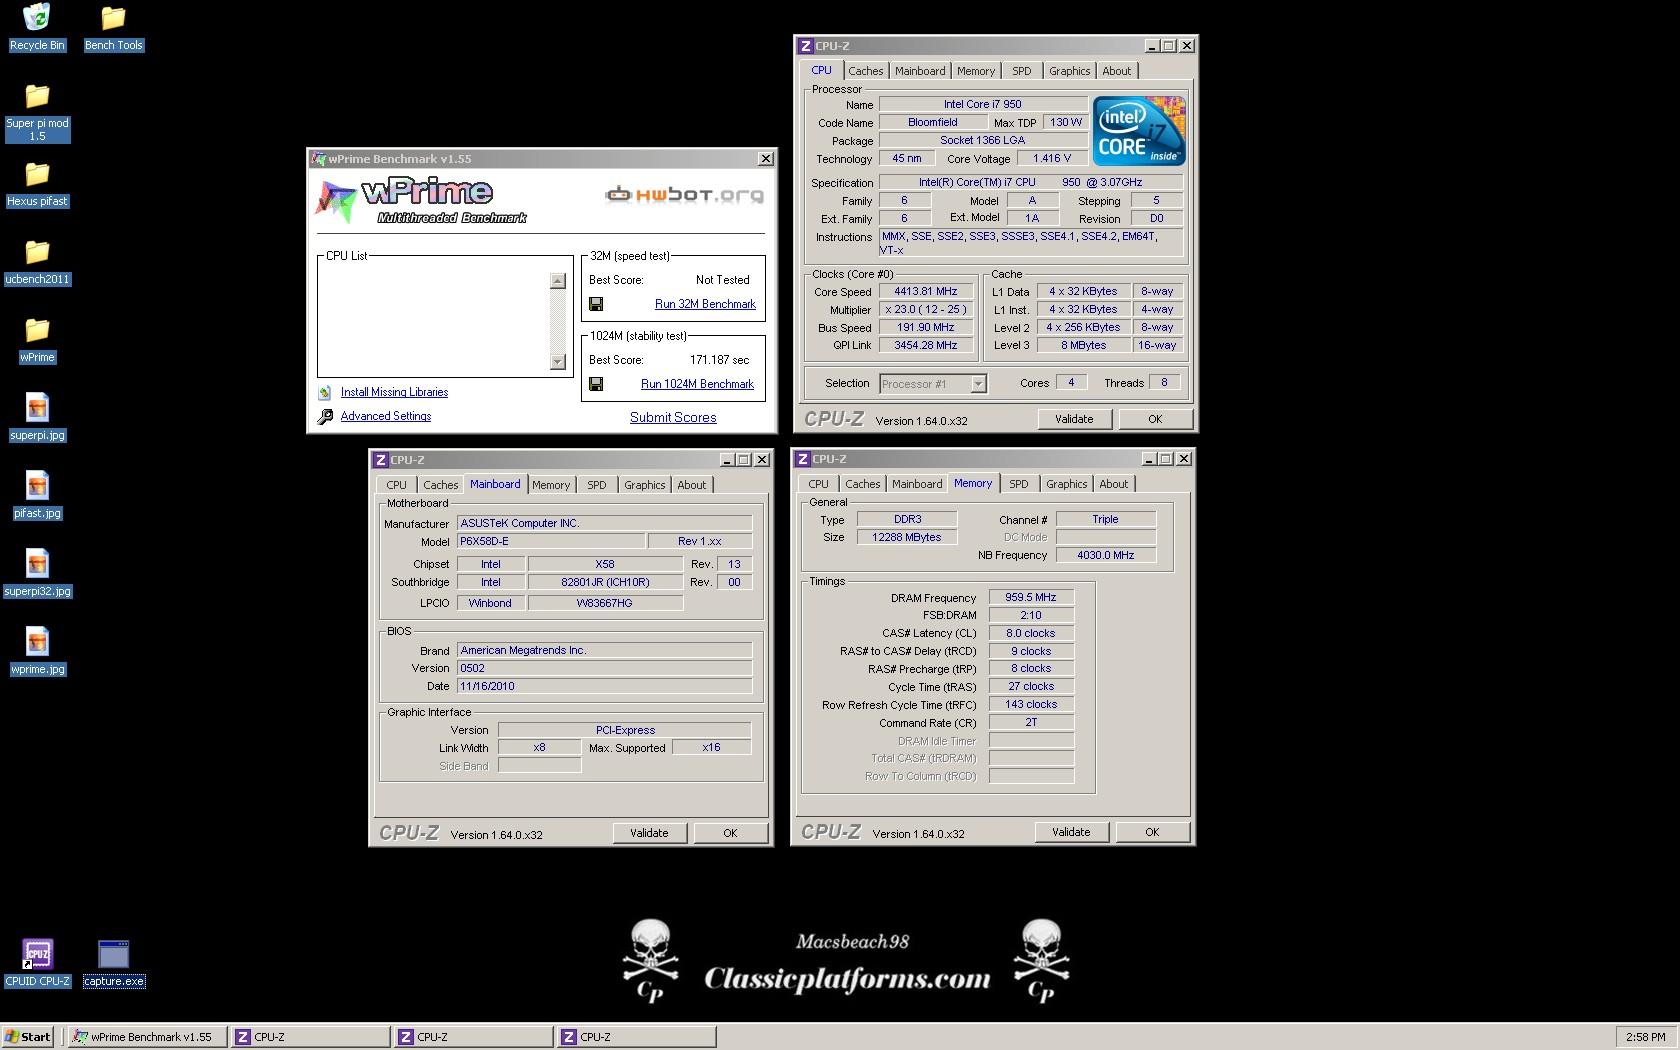Click the Install Missing Libraries icon
The image size is (1680, 1050).
[324, 393]
